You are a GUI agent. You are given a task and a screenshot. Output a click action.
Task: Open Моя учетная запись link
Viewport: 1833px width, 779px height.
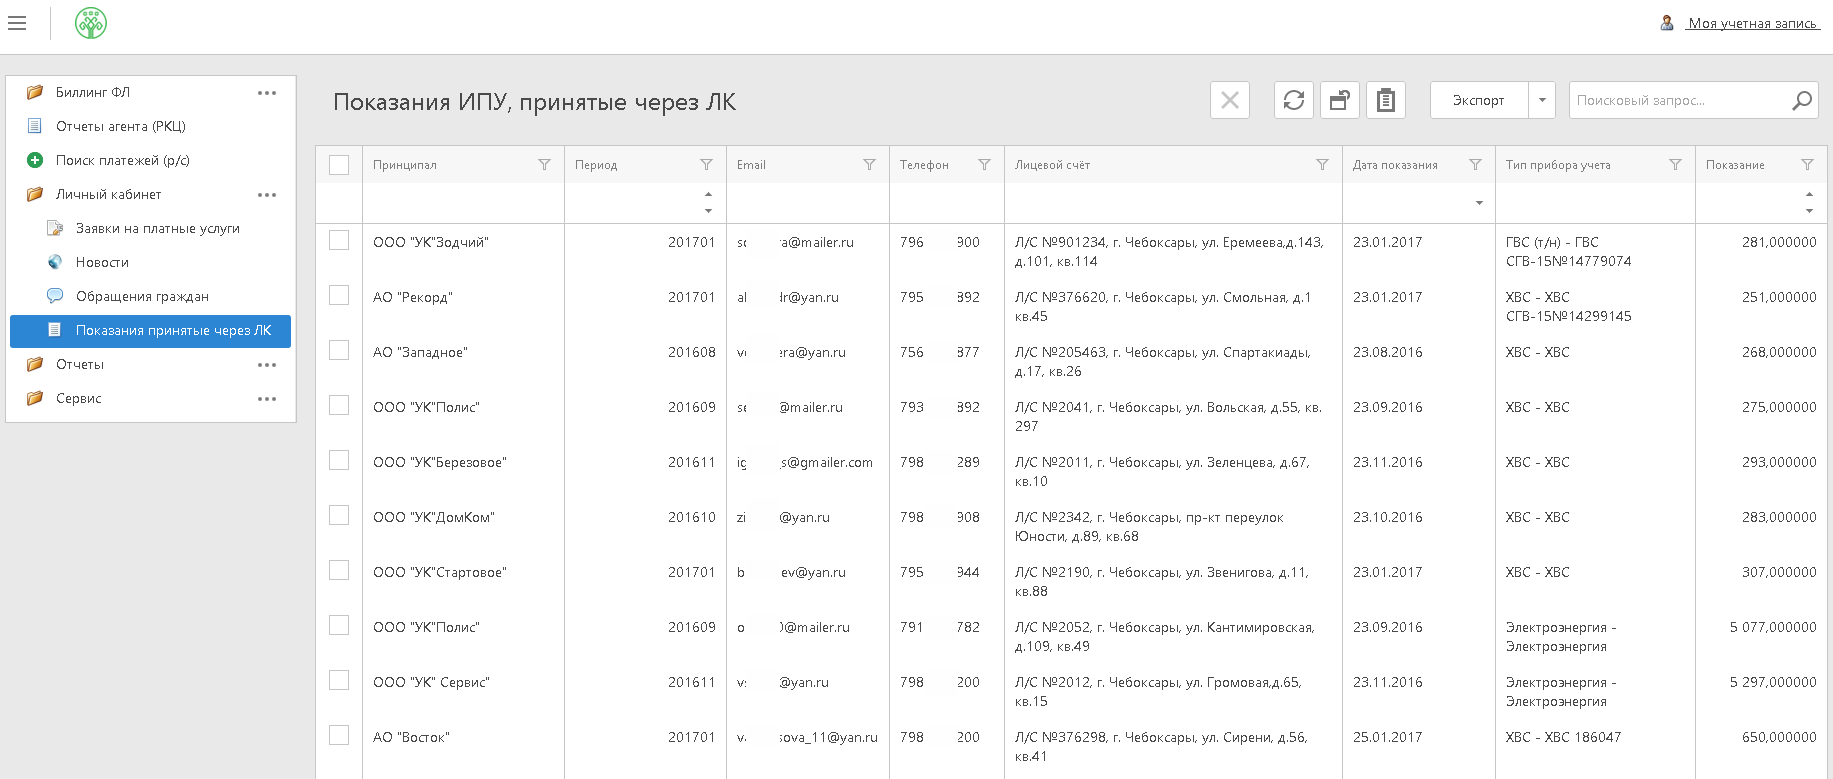(1751, 23)
